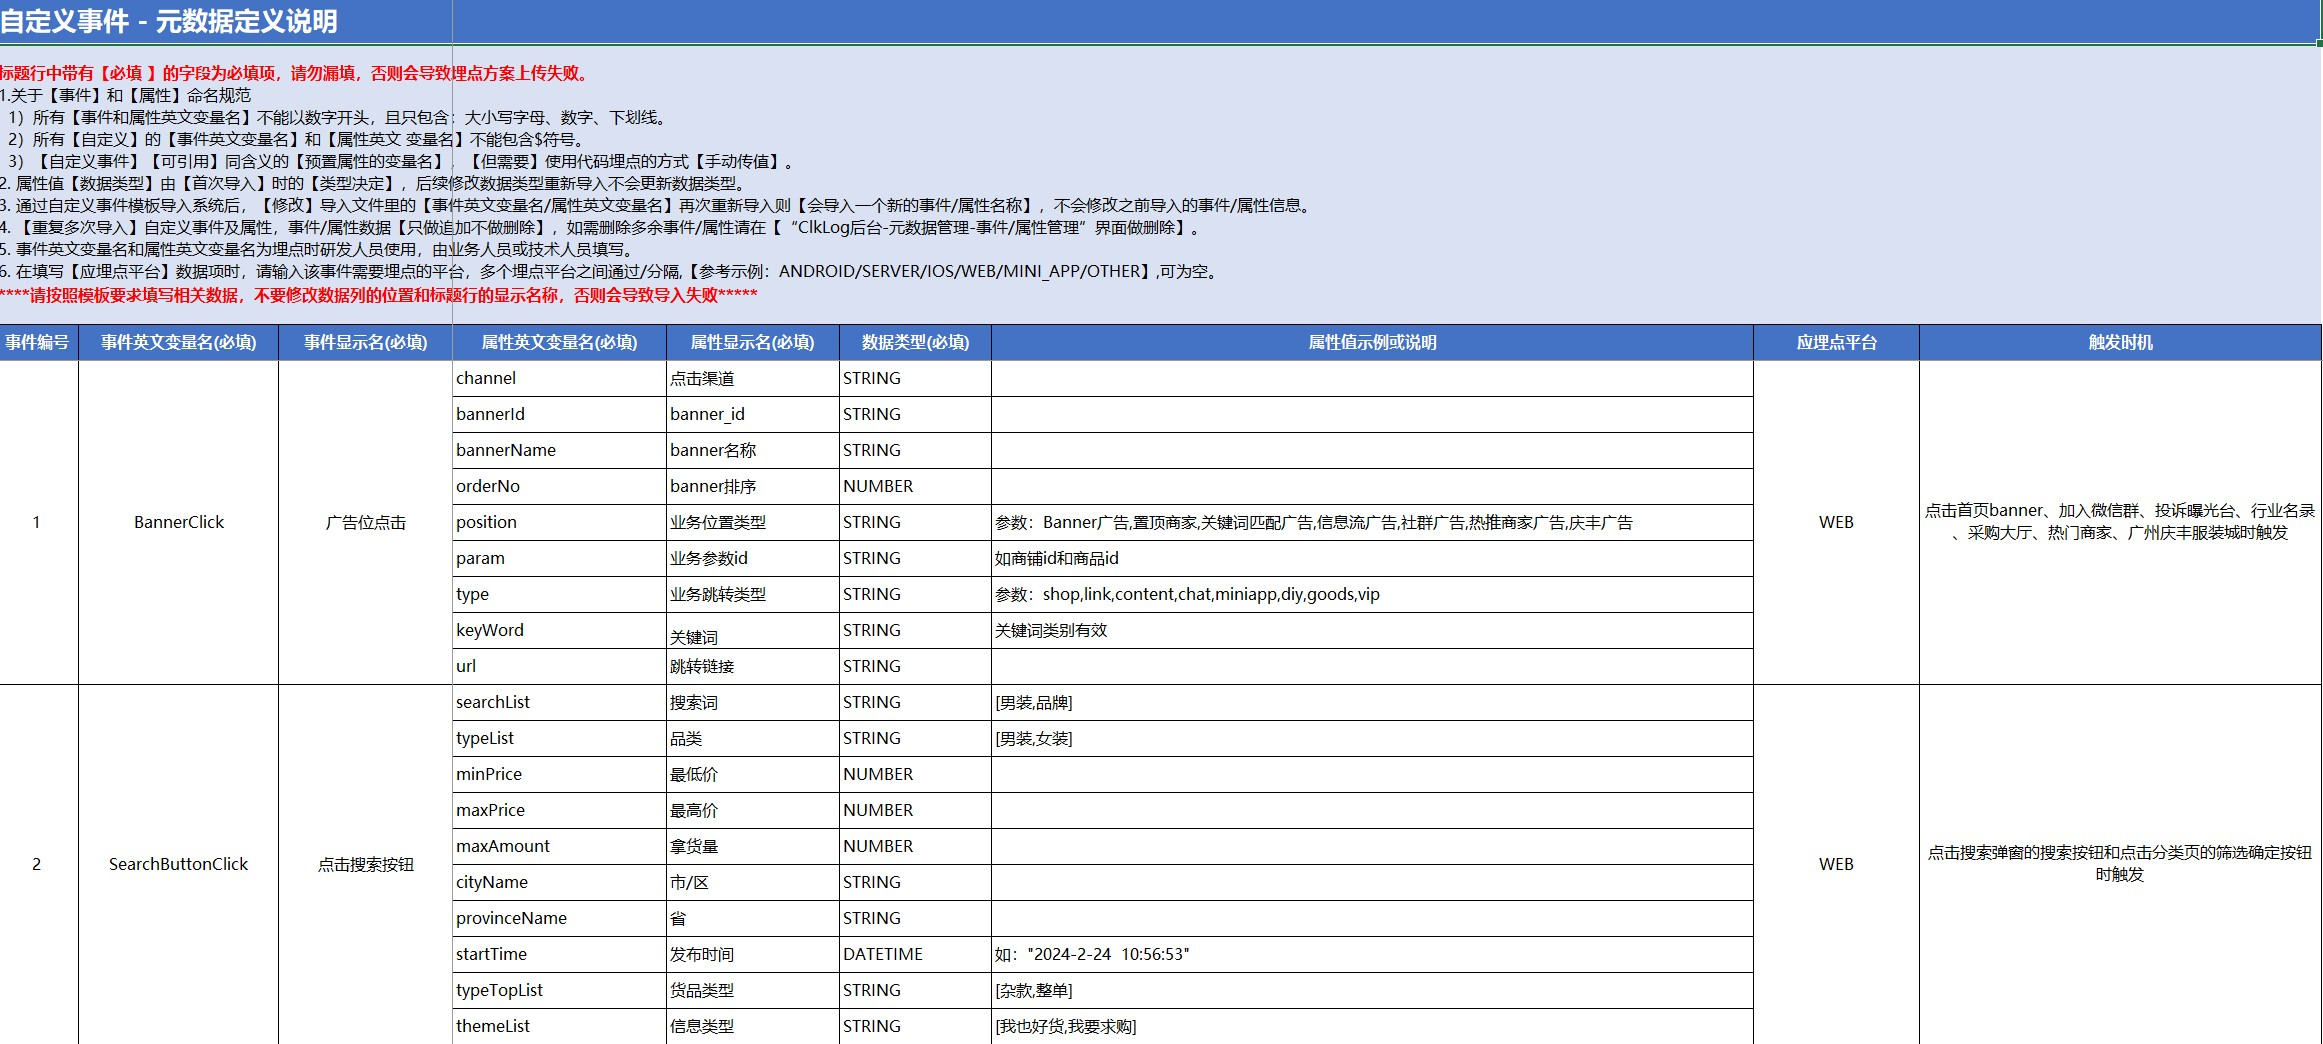
Task: Select the cell starting 参数：Banner广告
Action: point(1372,522)
